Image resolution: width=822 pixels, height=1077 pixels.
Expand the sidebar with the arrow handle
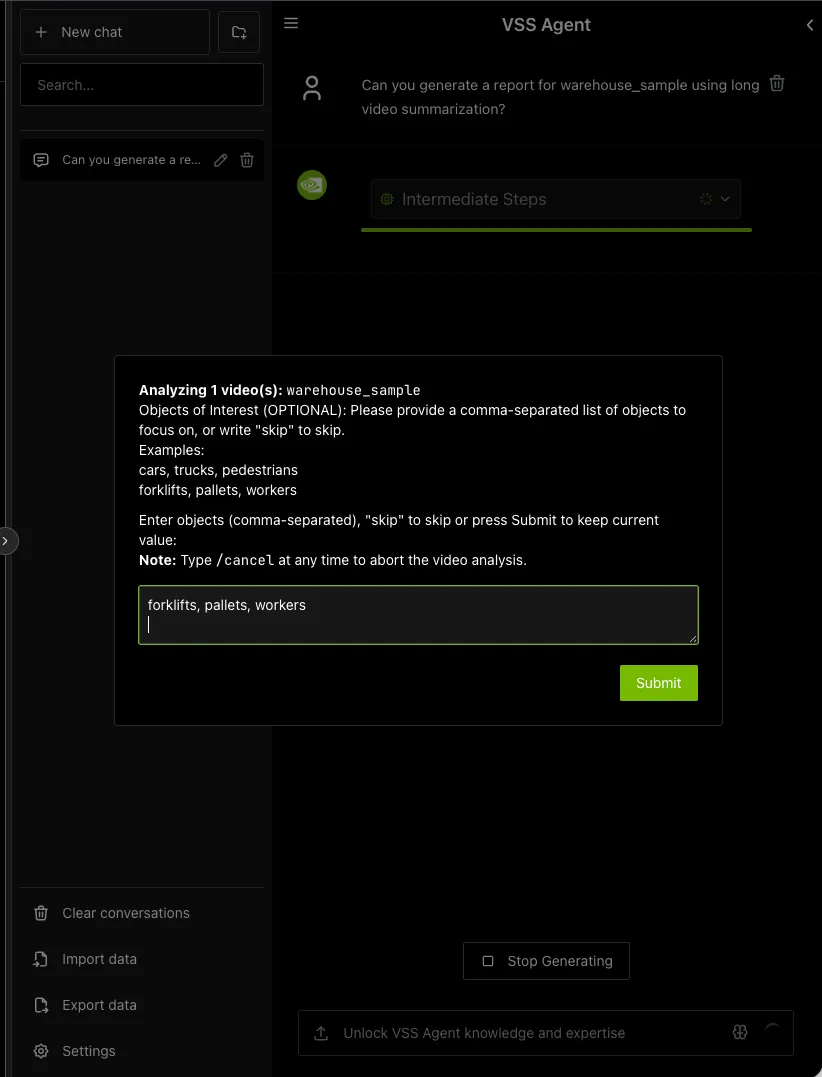[5, 541]
